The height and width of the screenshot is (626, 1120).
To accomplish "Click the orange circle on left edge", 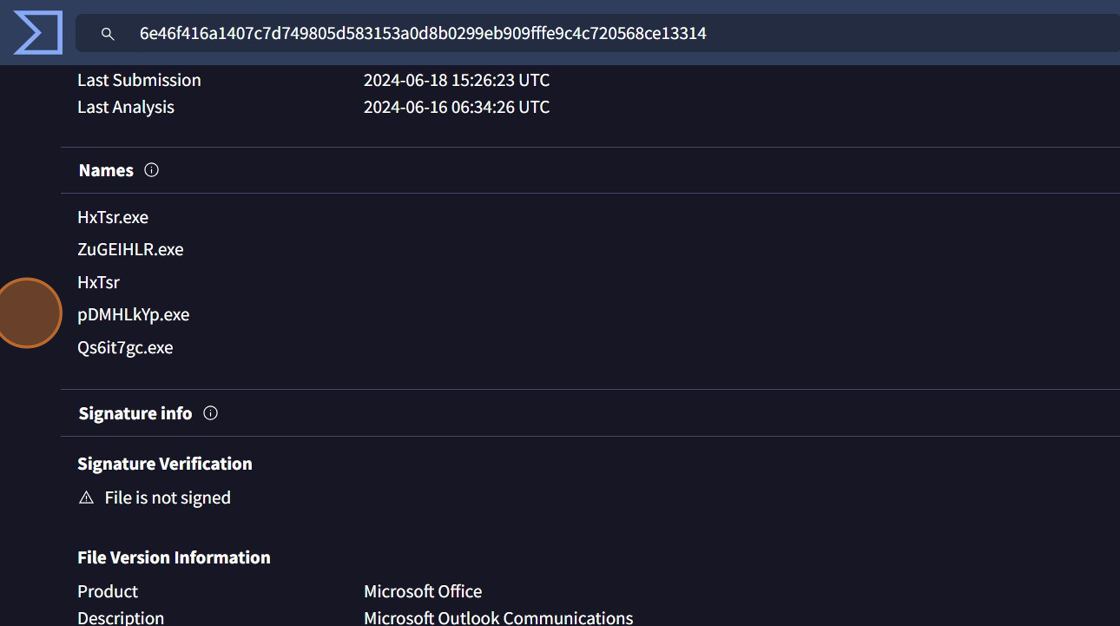I will coord(27,313).
